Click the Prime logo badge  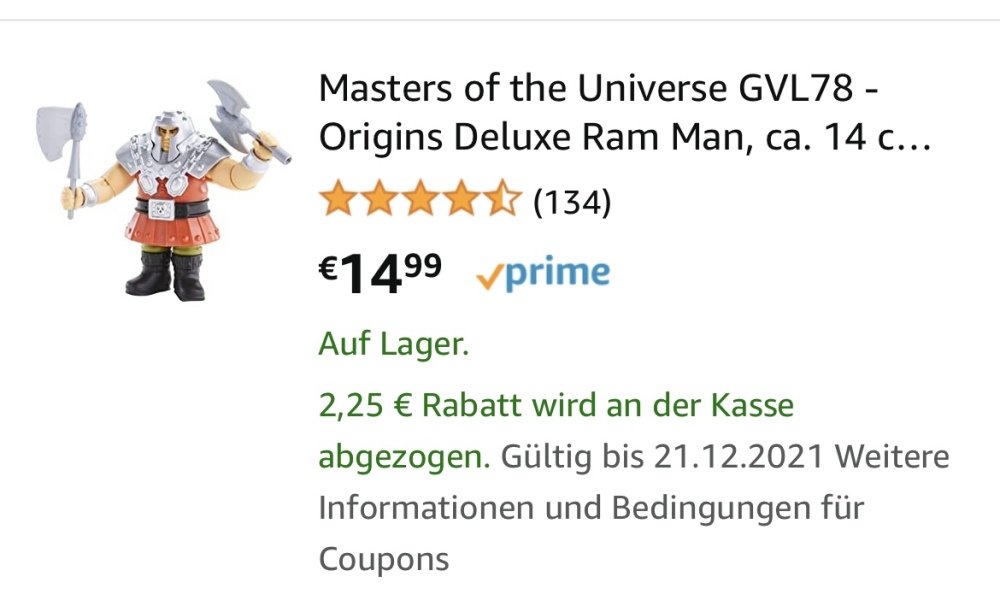point(543,274)
